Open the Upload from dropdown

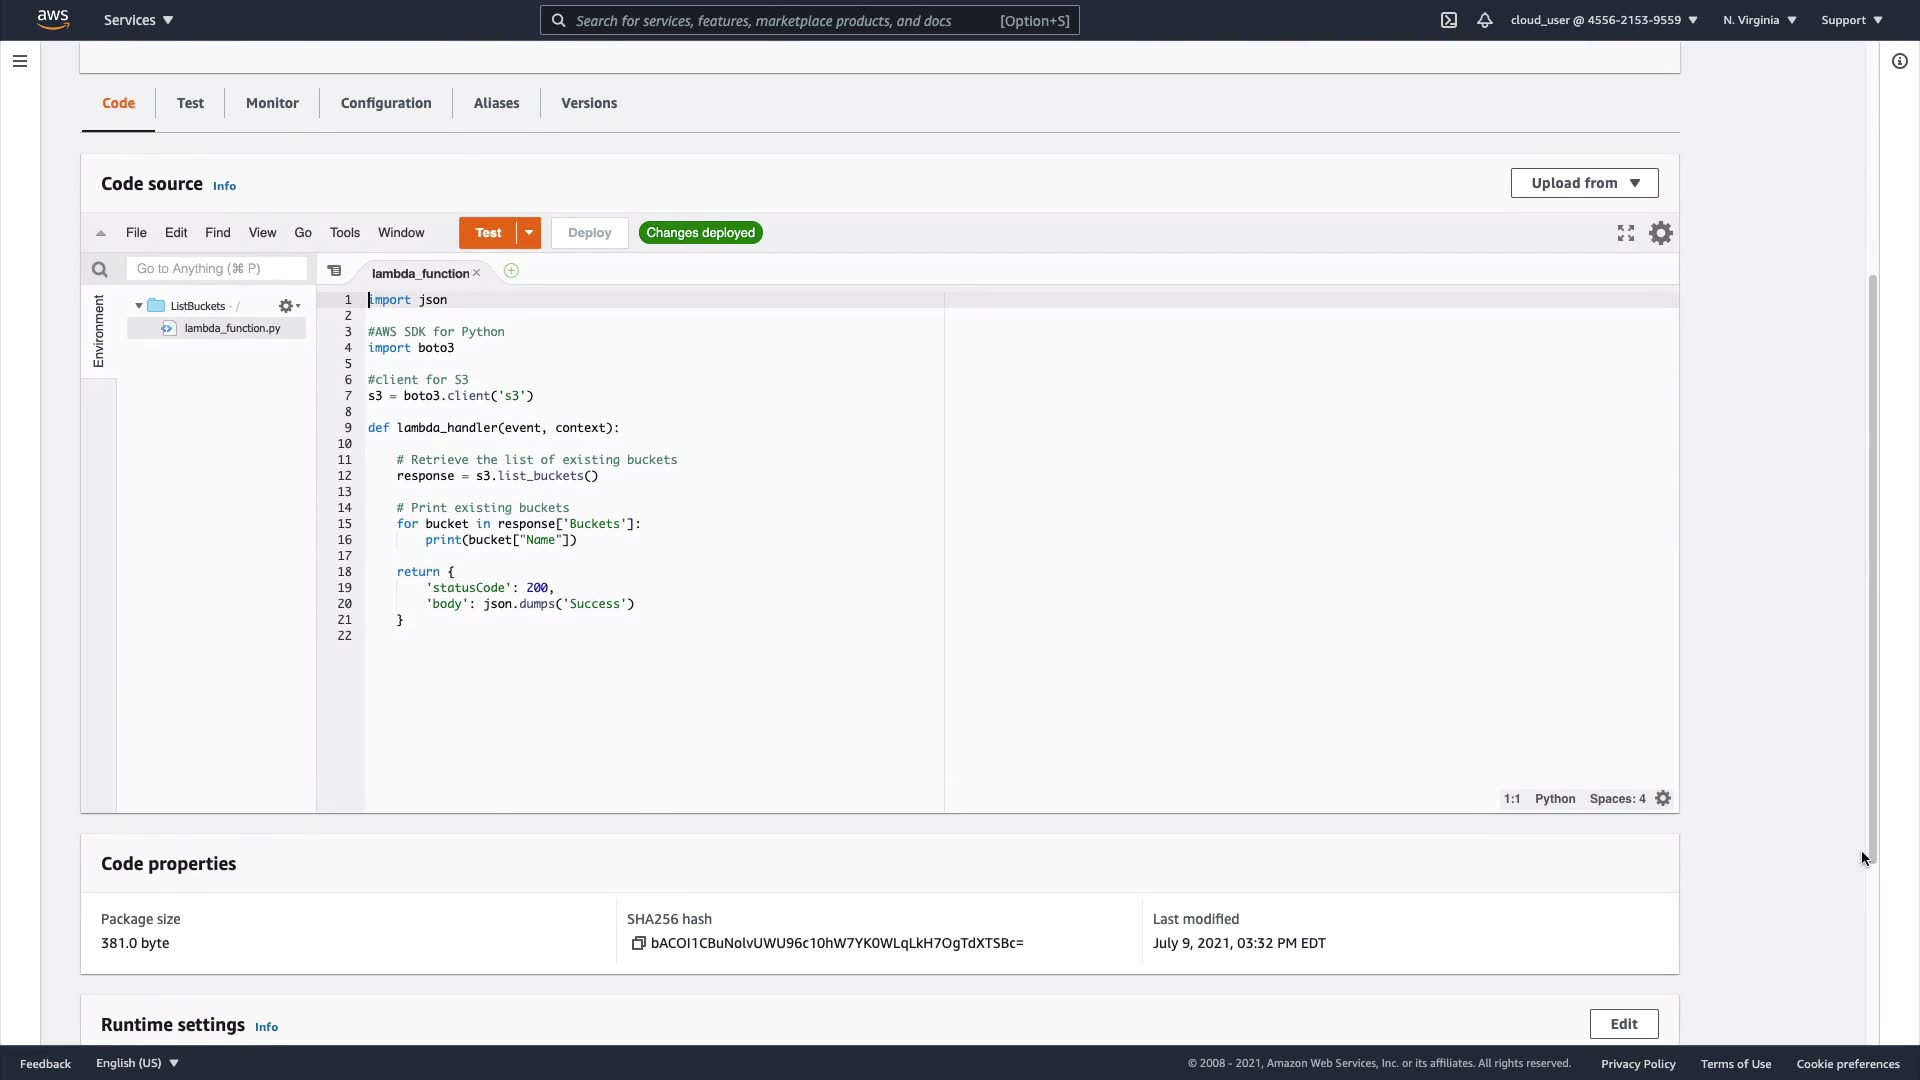point(1584,183)
